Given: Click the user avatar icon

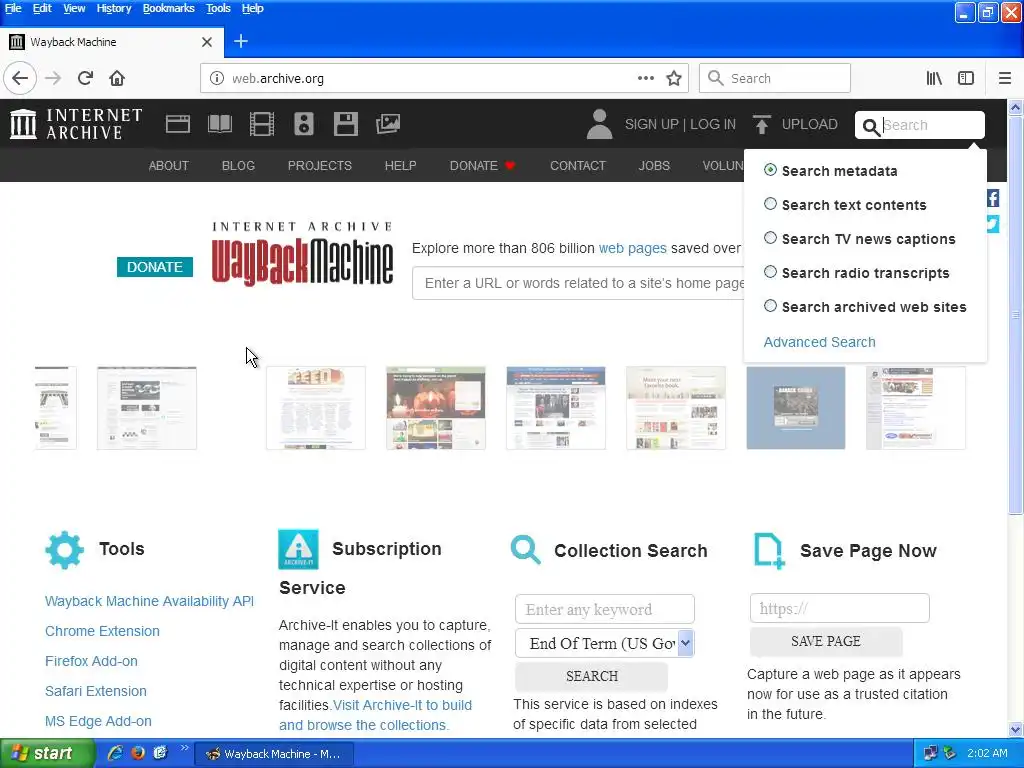Looking at the screenshot, I should (x=599, y=124).
